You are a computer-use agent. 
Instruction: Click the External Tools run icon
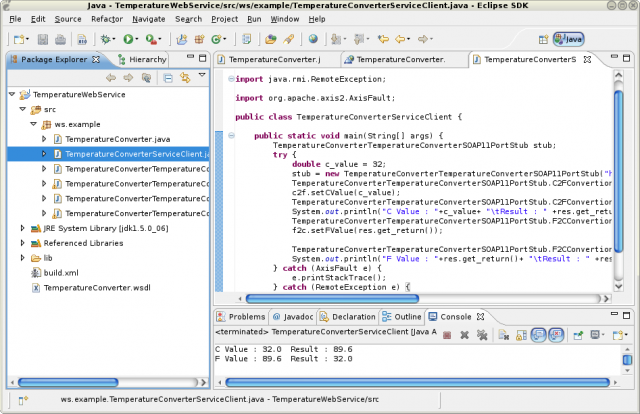151,39
